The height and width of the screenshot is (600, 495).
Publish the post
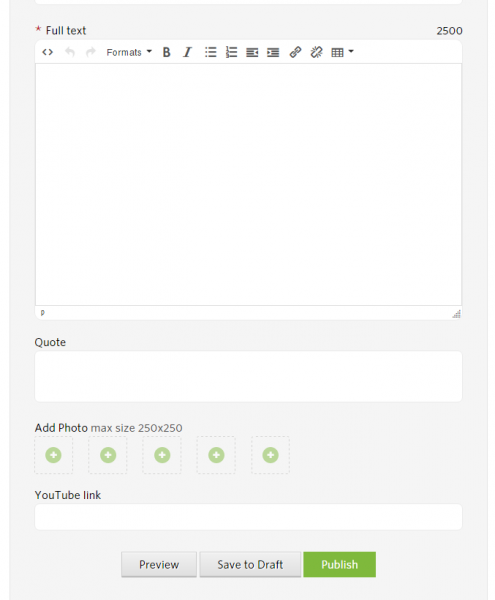tap(339, 564)
